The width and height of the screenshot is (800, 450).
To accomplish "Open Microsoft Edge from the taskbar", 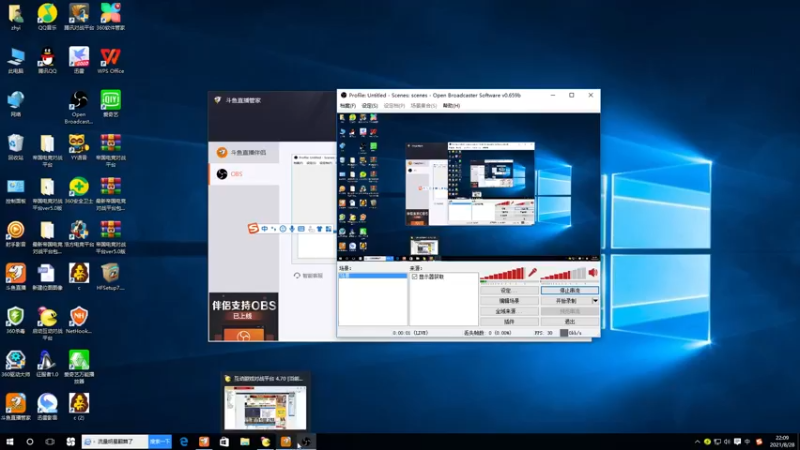I will pyautogui.click(x=184, y=442).
